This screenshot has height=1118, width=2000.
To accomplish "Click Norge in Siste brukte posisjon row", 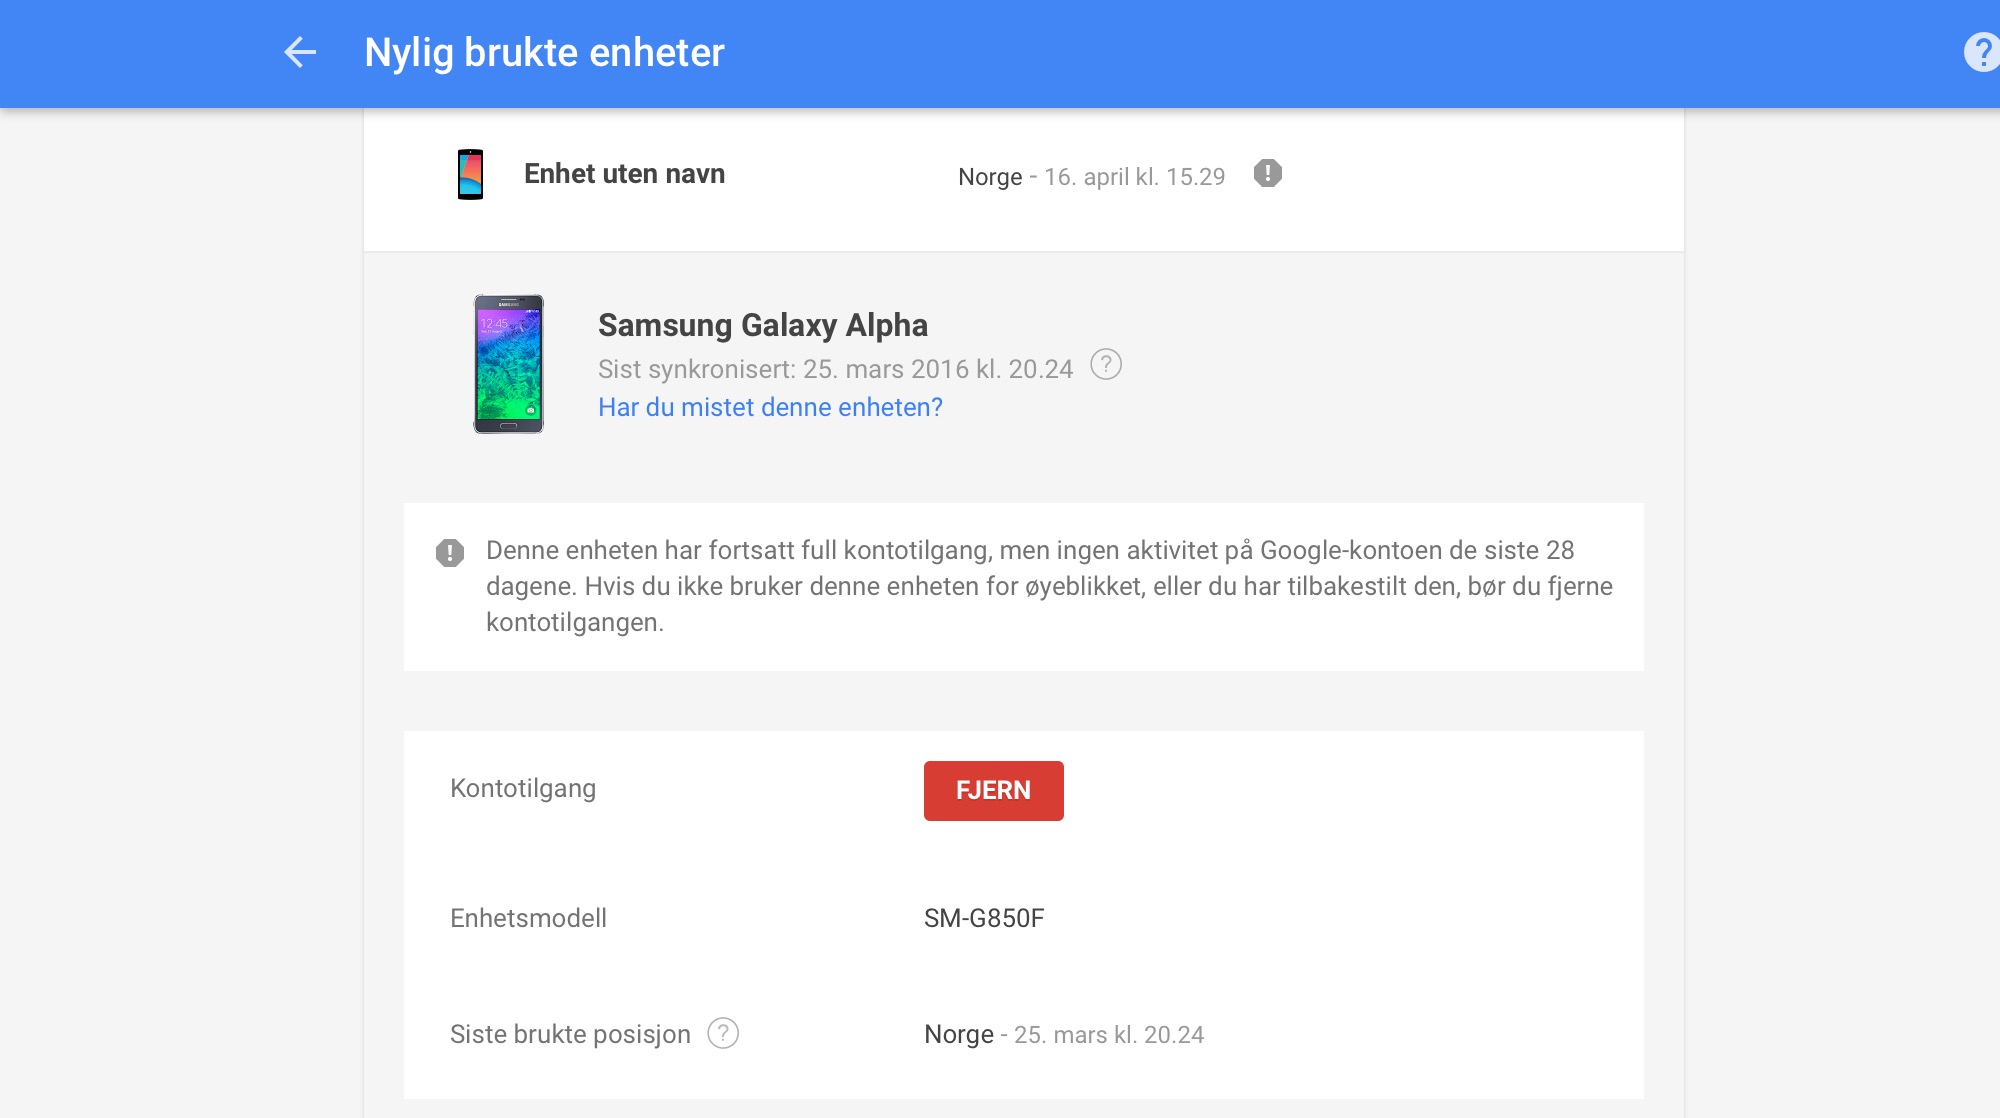I will click(x=959, y=1035).
